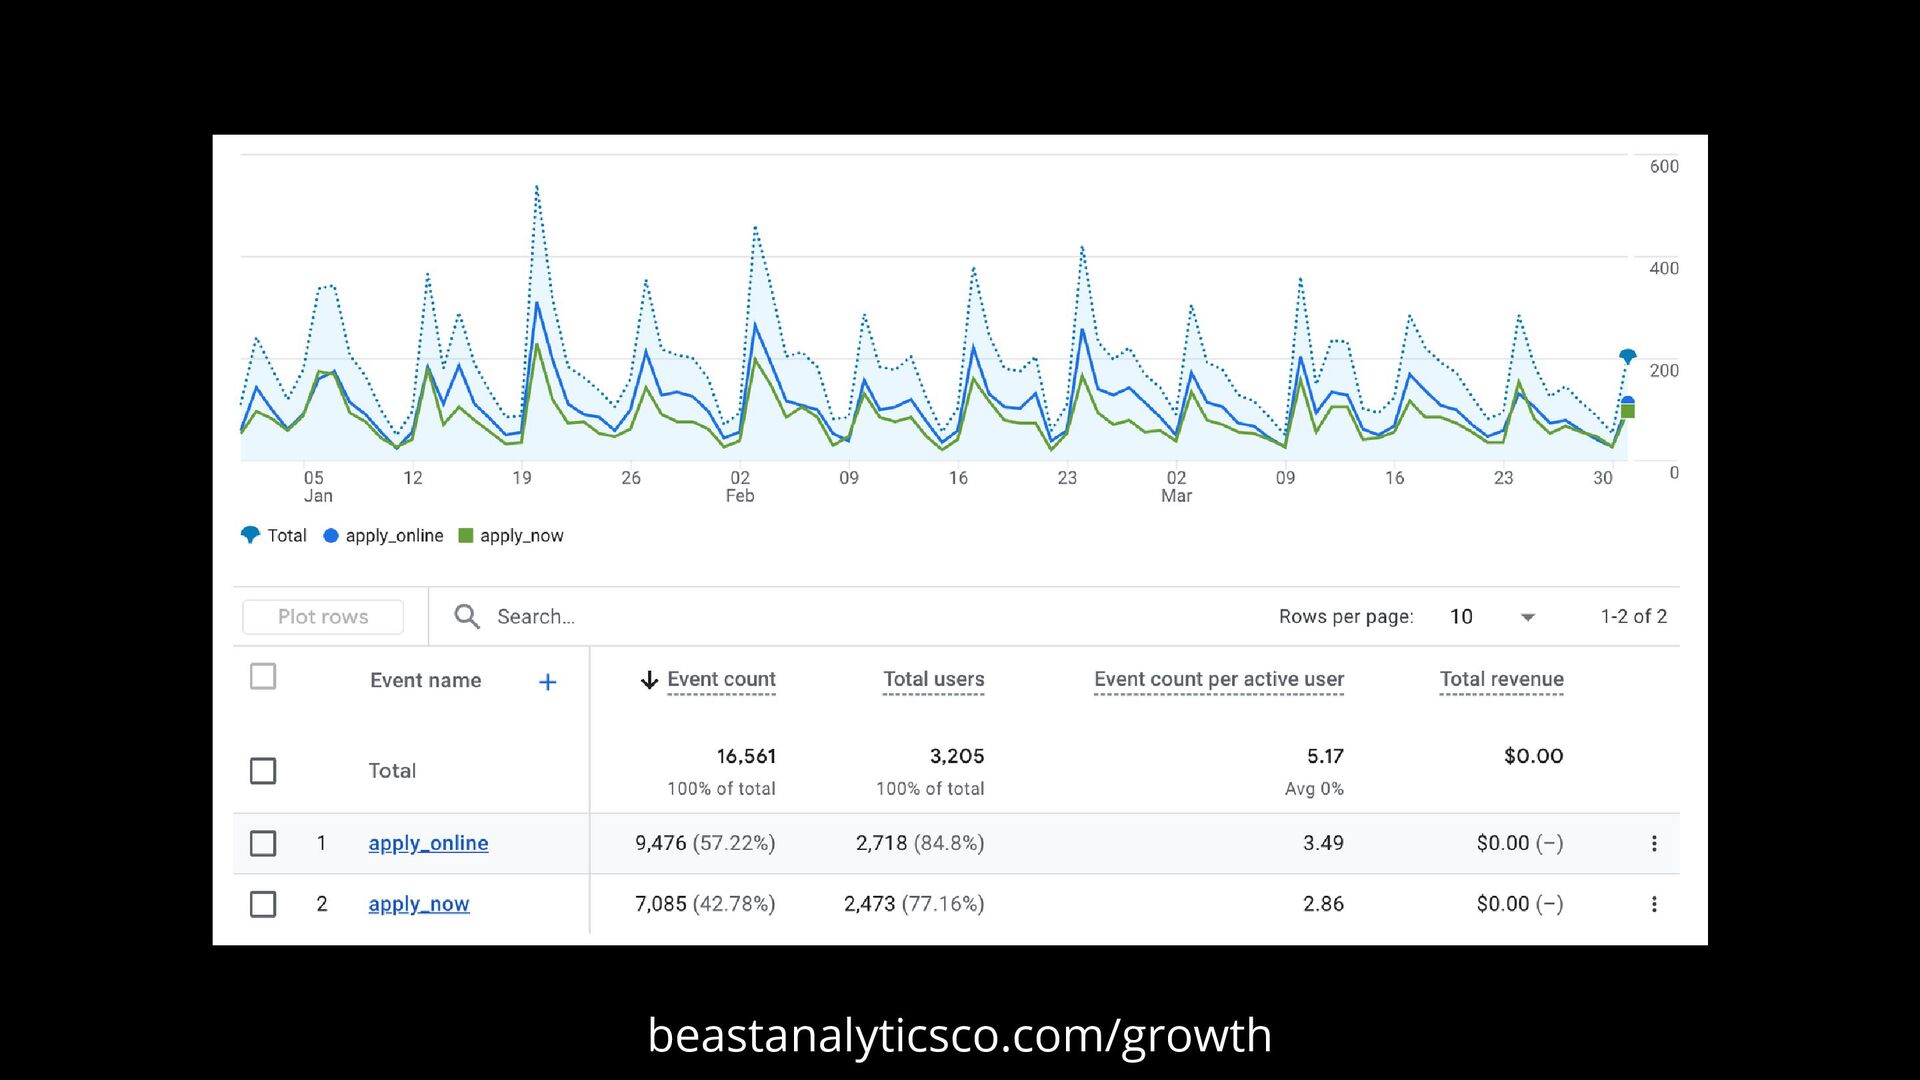Click the Plot rows button
Viewport: 1920px width, 1080px height.
pos(323,617)
